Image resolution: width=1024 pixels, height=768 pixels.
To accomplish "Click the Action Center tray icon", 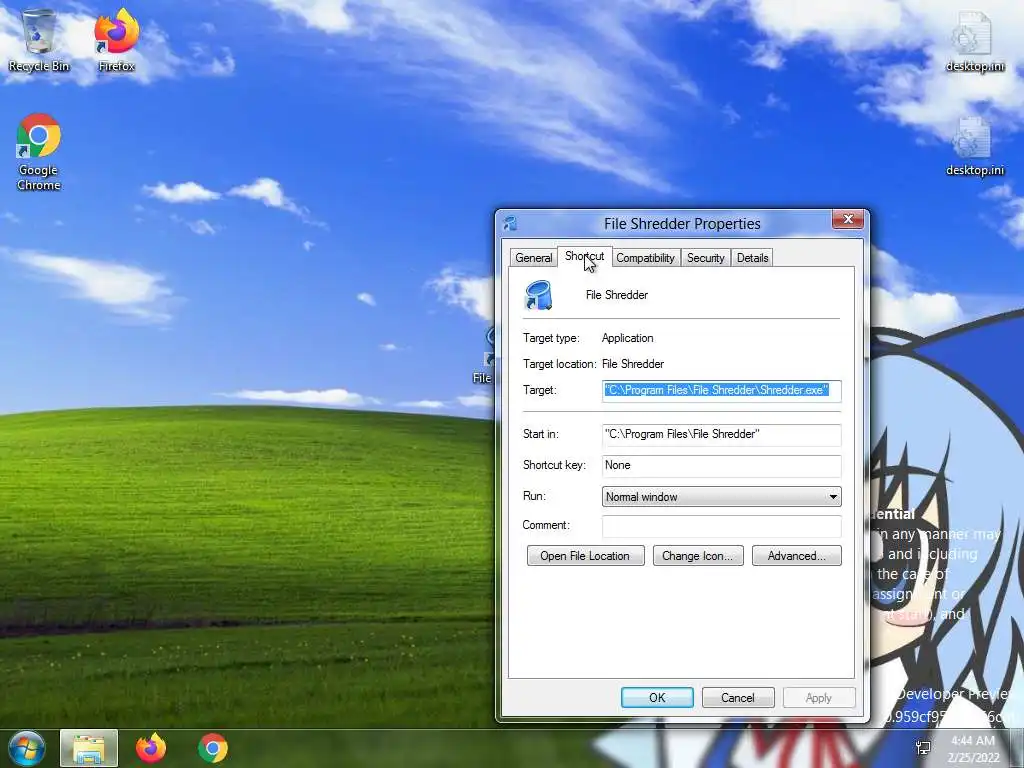I will pyautogui.click(x=923, y=748).
